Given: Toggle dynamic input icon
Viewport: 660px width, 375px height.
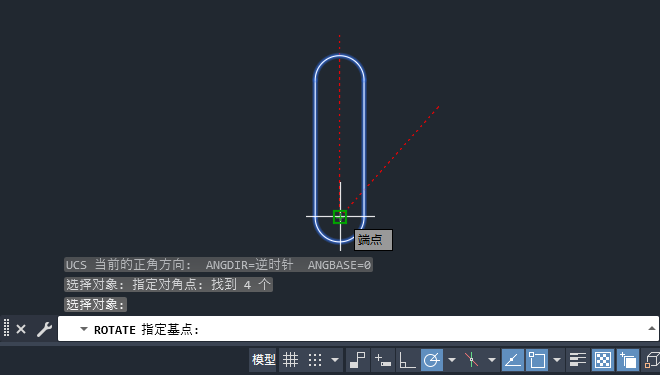Looking at the screenshot, I should 383,360.
